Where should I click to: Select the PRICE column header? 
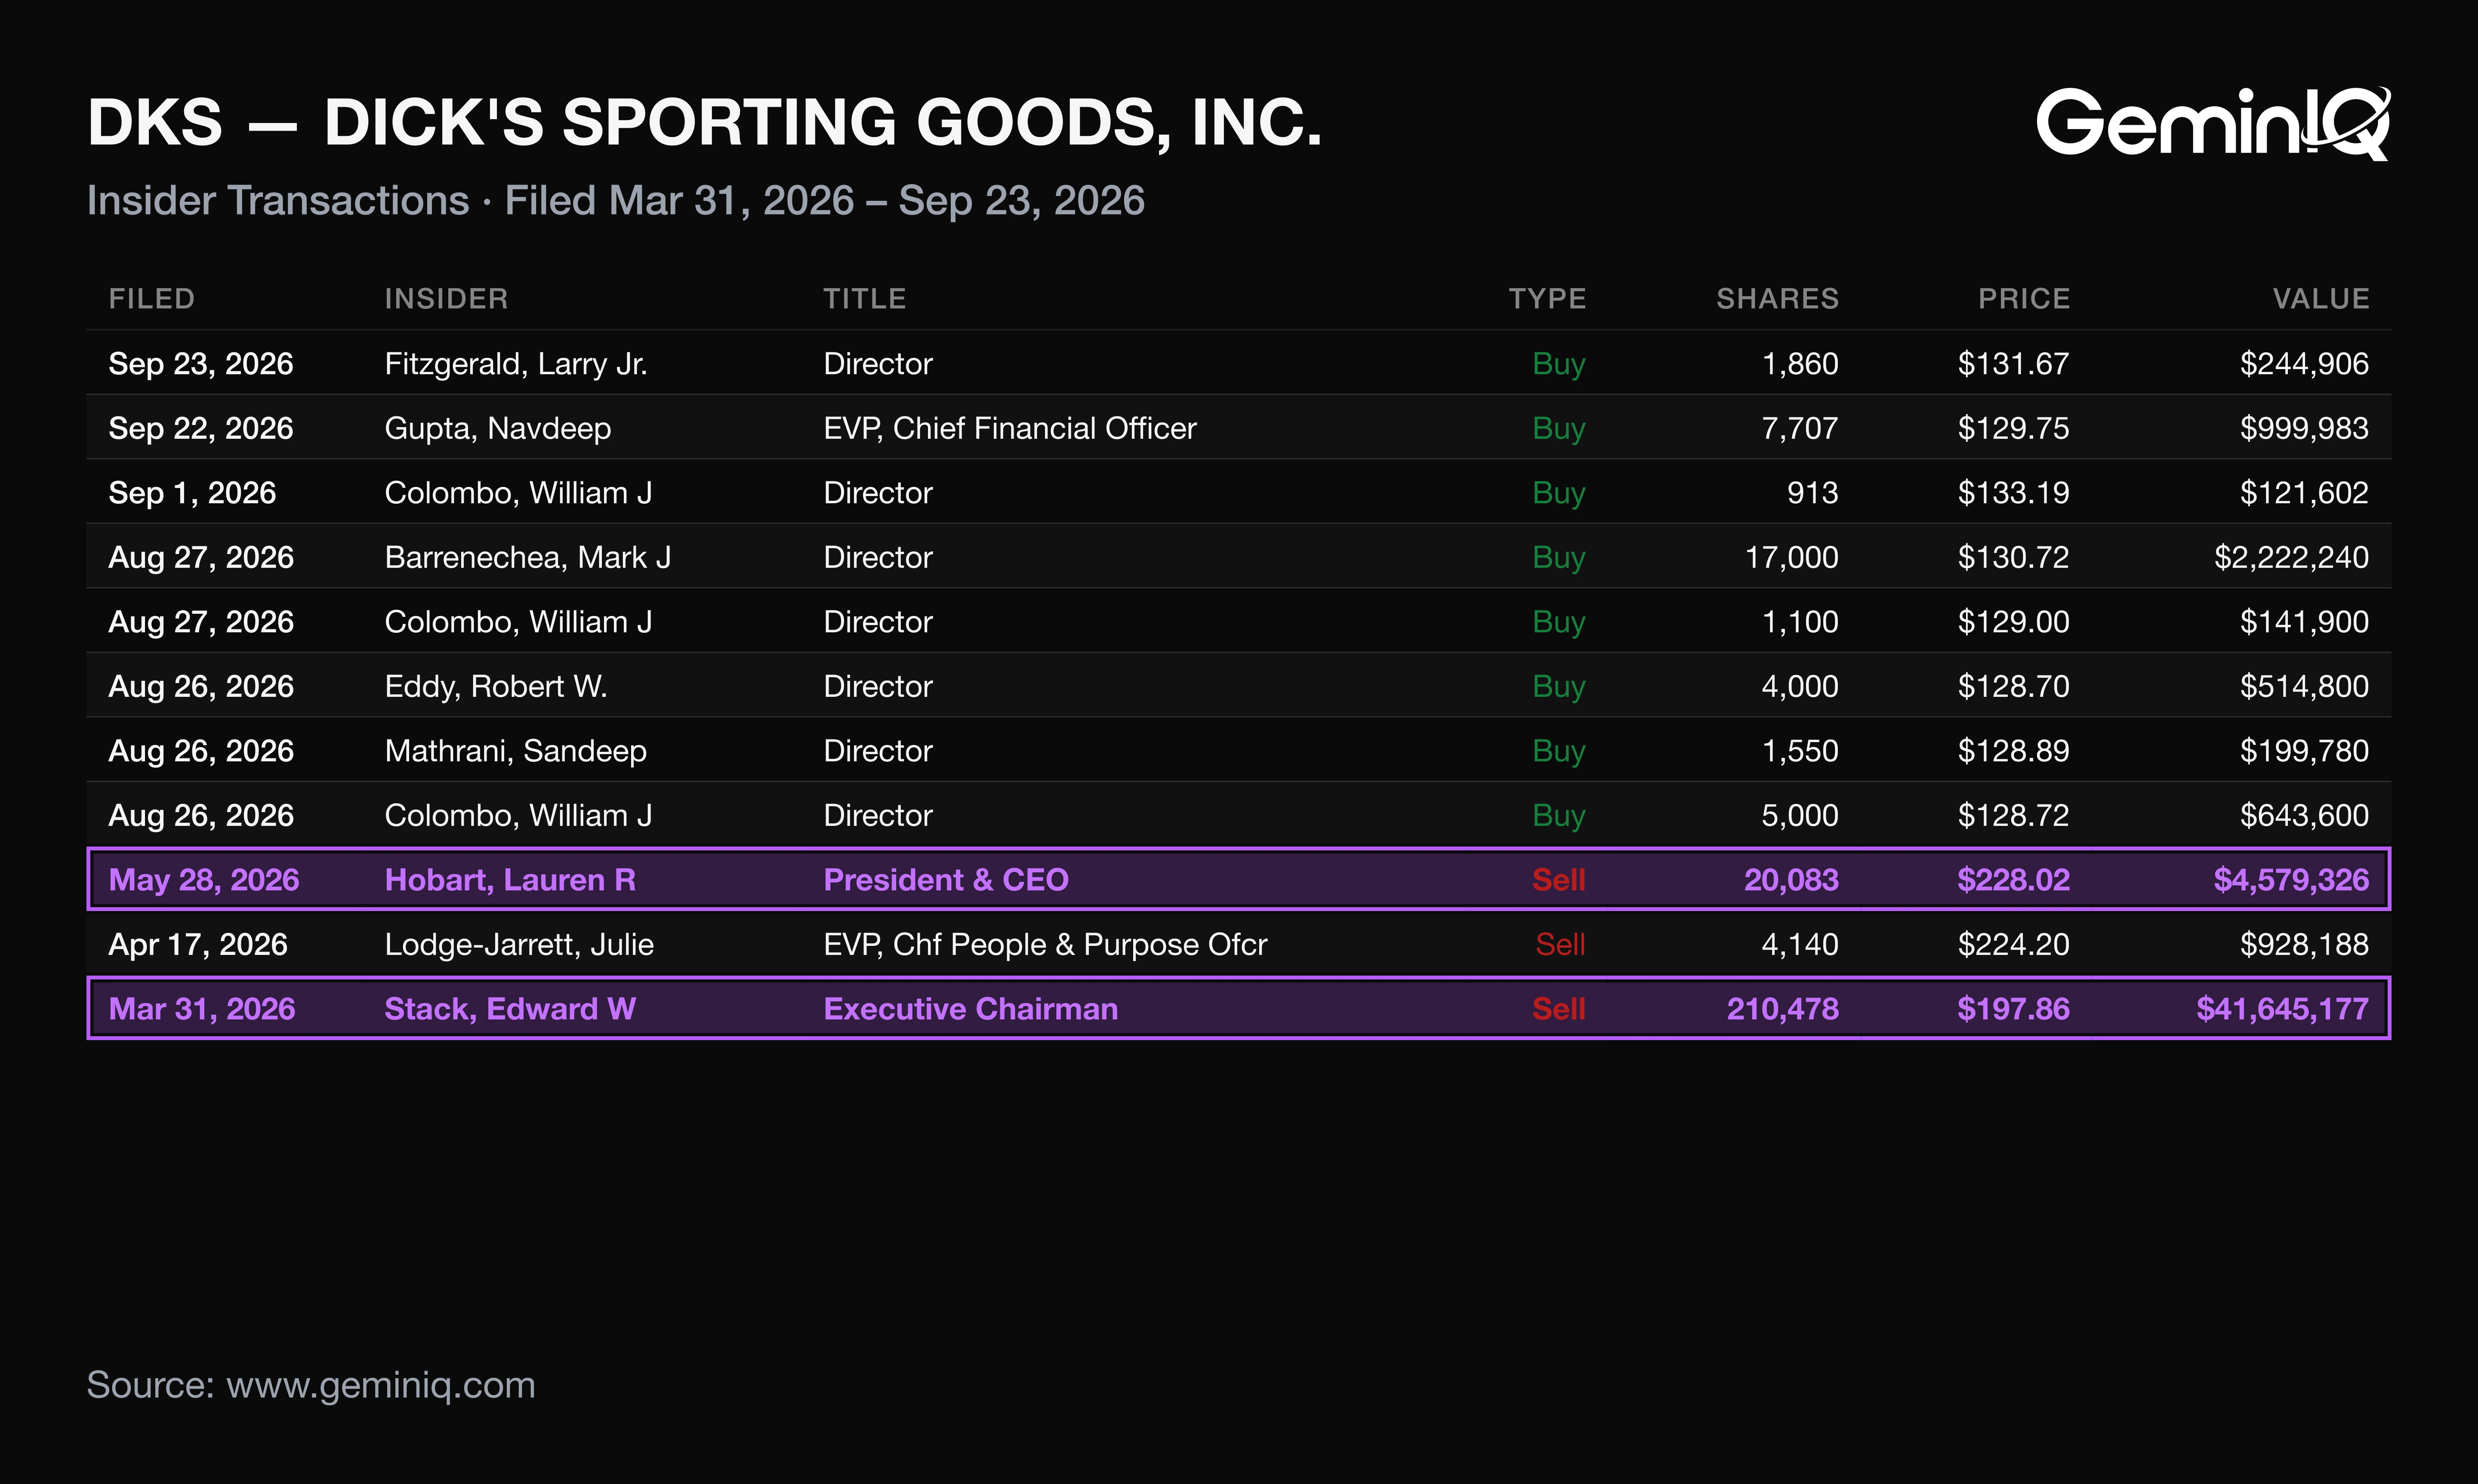(x=2024, y=298)
